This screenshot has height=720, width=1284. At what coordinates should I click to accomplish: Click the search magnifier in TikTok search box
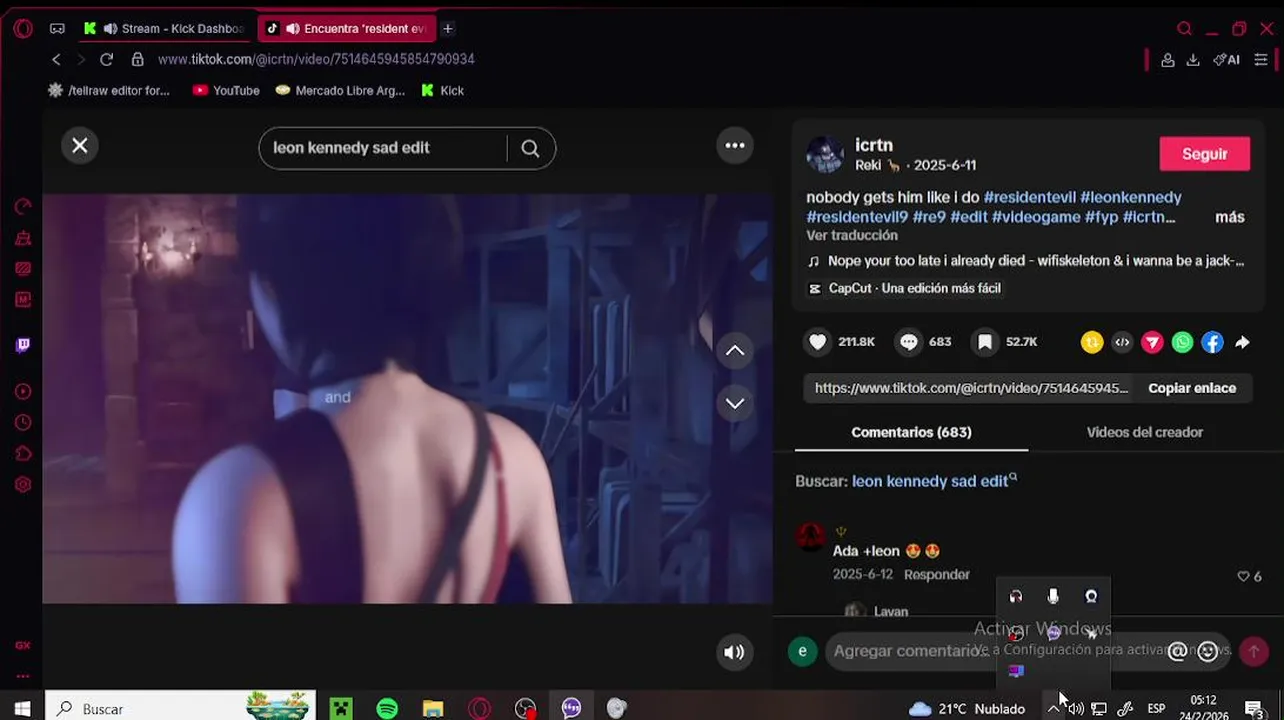pos(530,148)
